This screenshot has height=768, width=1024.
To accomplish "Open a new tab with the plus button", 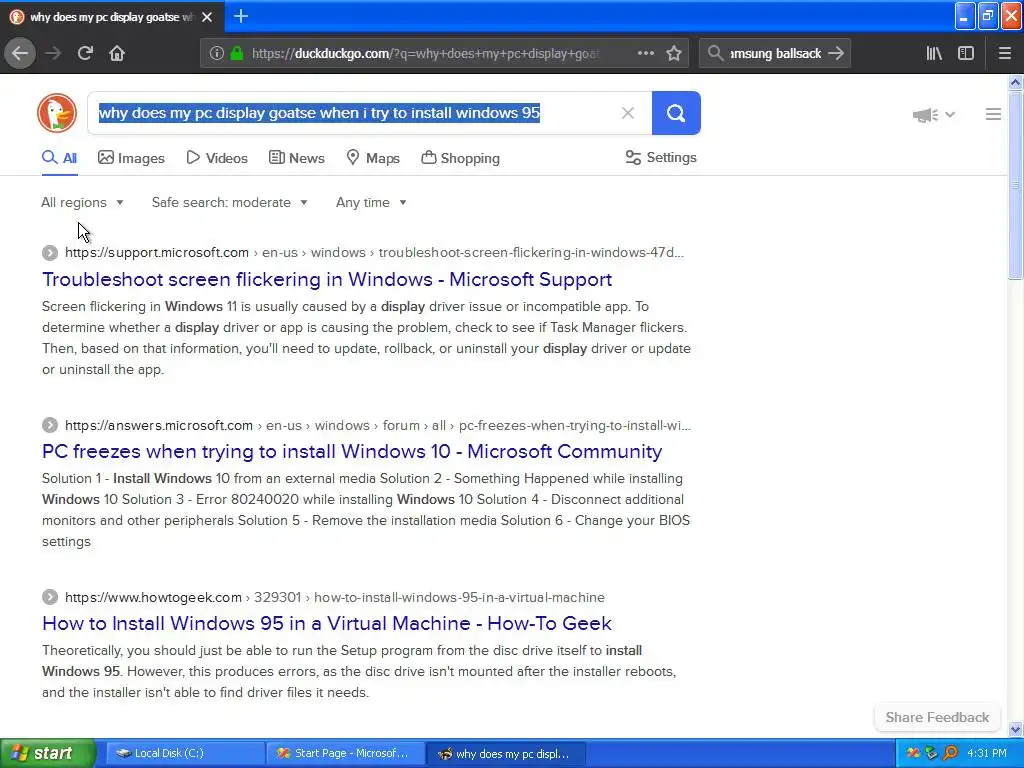I will coord(240,16).
